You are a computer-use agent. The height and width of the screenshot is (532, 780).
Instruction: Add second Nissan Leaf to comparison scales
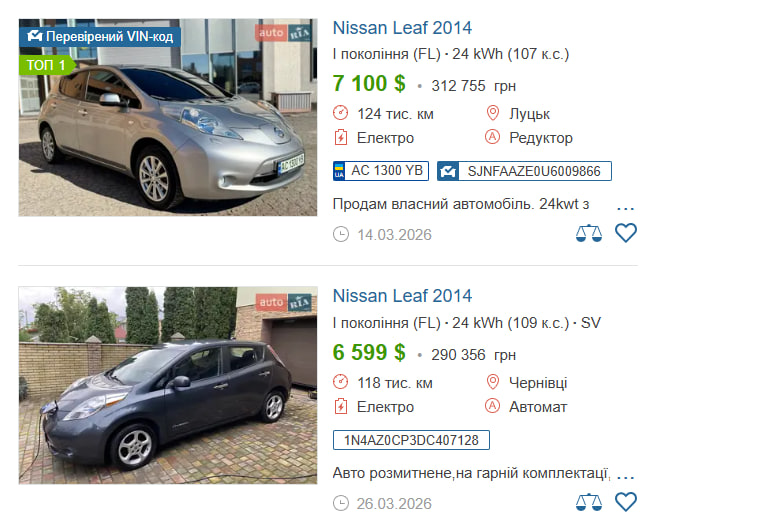pyautogui.click(x=589, y=502)
